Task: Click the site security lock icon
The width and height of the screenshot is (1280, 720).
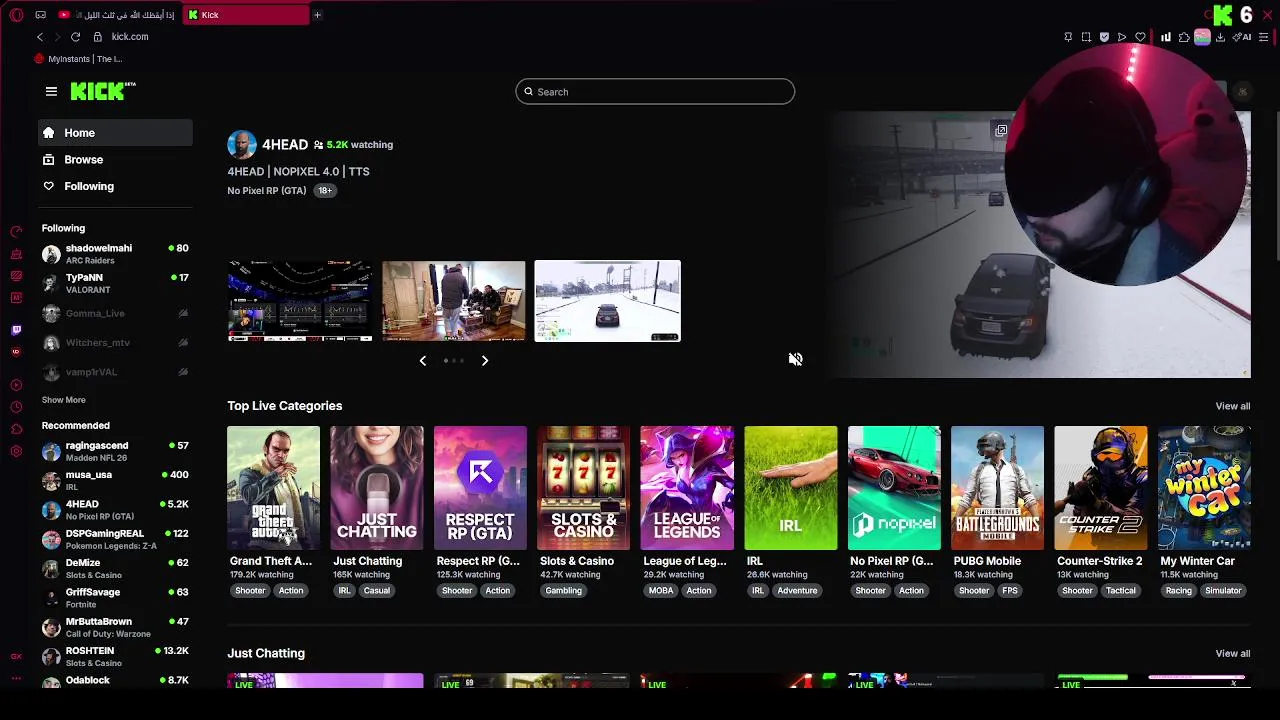Action: coord(97,37)
